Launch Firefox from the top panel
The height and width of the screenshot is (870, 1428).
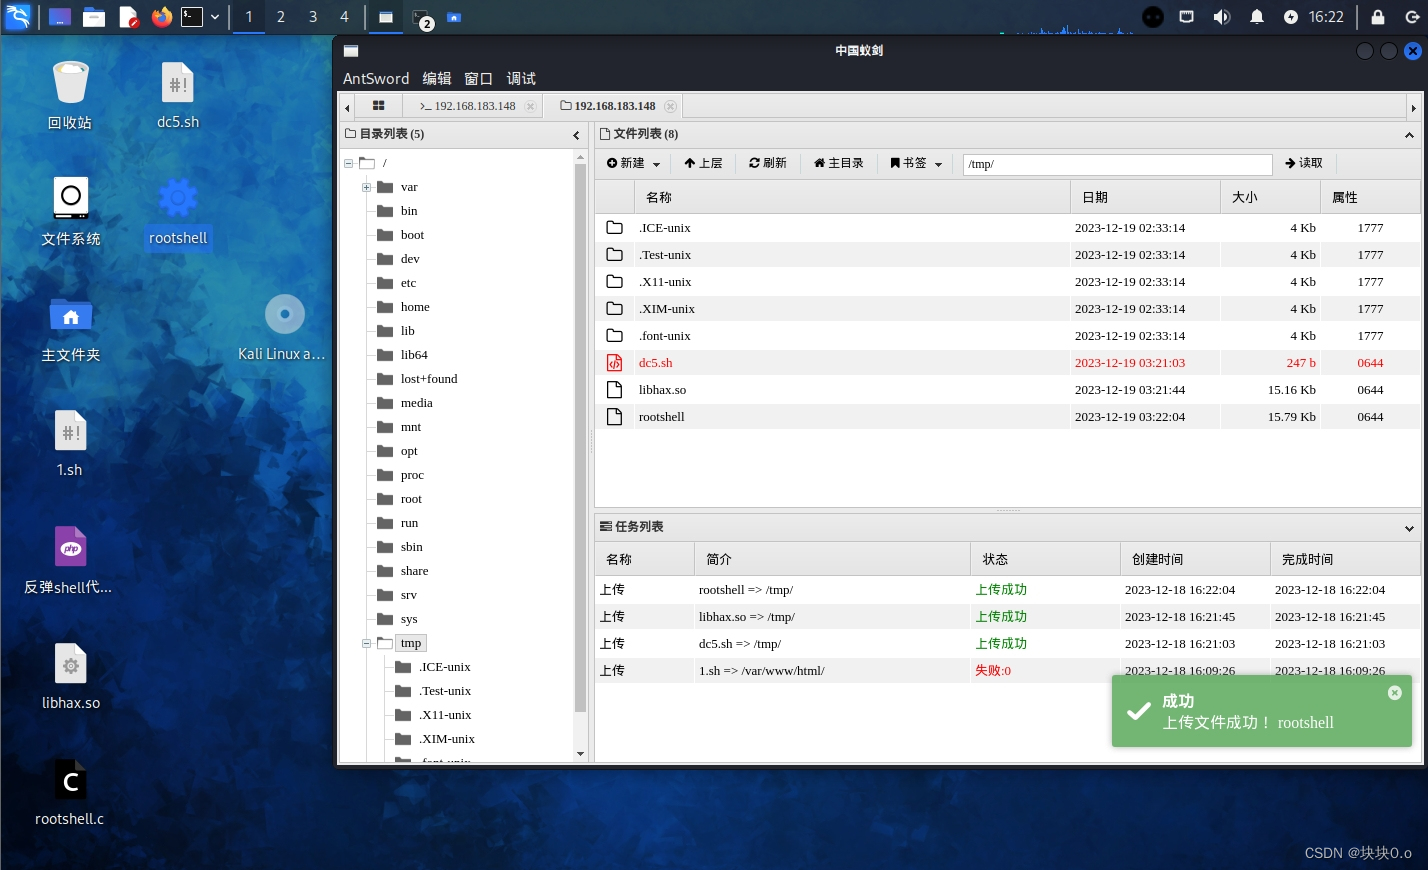(161, 17)
